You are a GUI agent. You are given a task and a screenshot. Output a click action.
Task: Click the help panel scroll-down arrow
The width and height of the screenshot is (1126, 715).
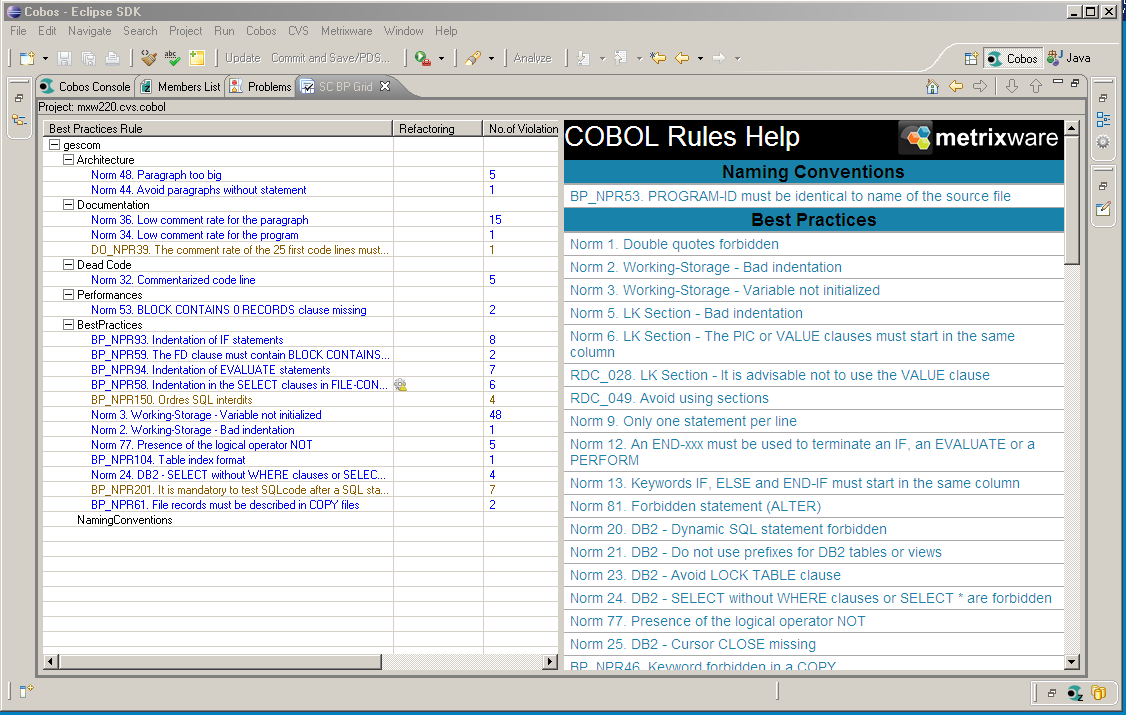coord(1071,663)
